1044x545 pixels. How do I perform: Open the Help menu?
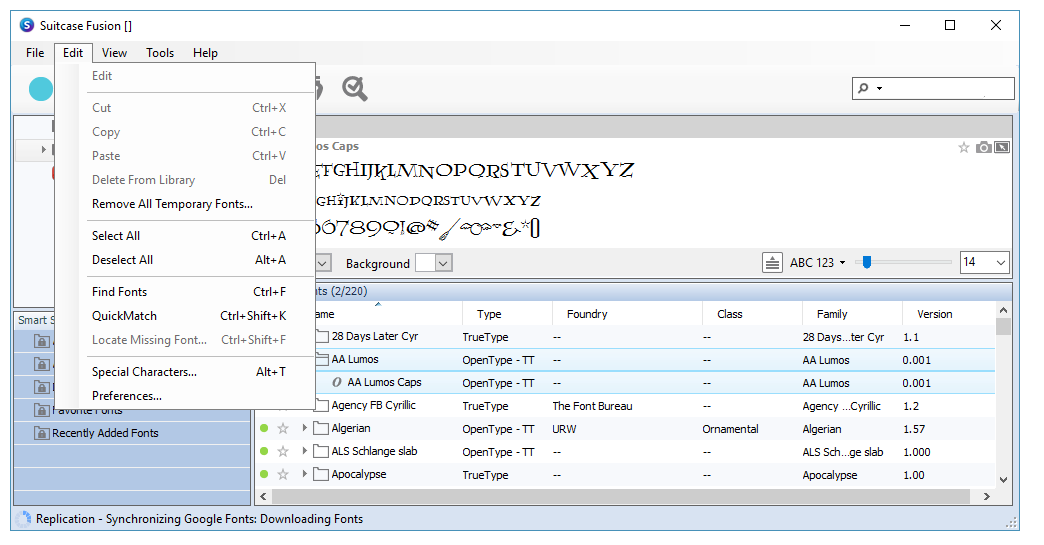pyautogui.click(x=205, y=53)
